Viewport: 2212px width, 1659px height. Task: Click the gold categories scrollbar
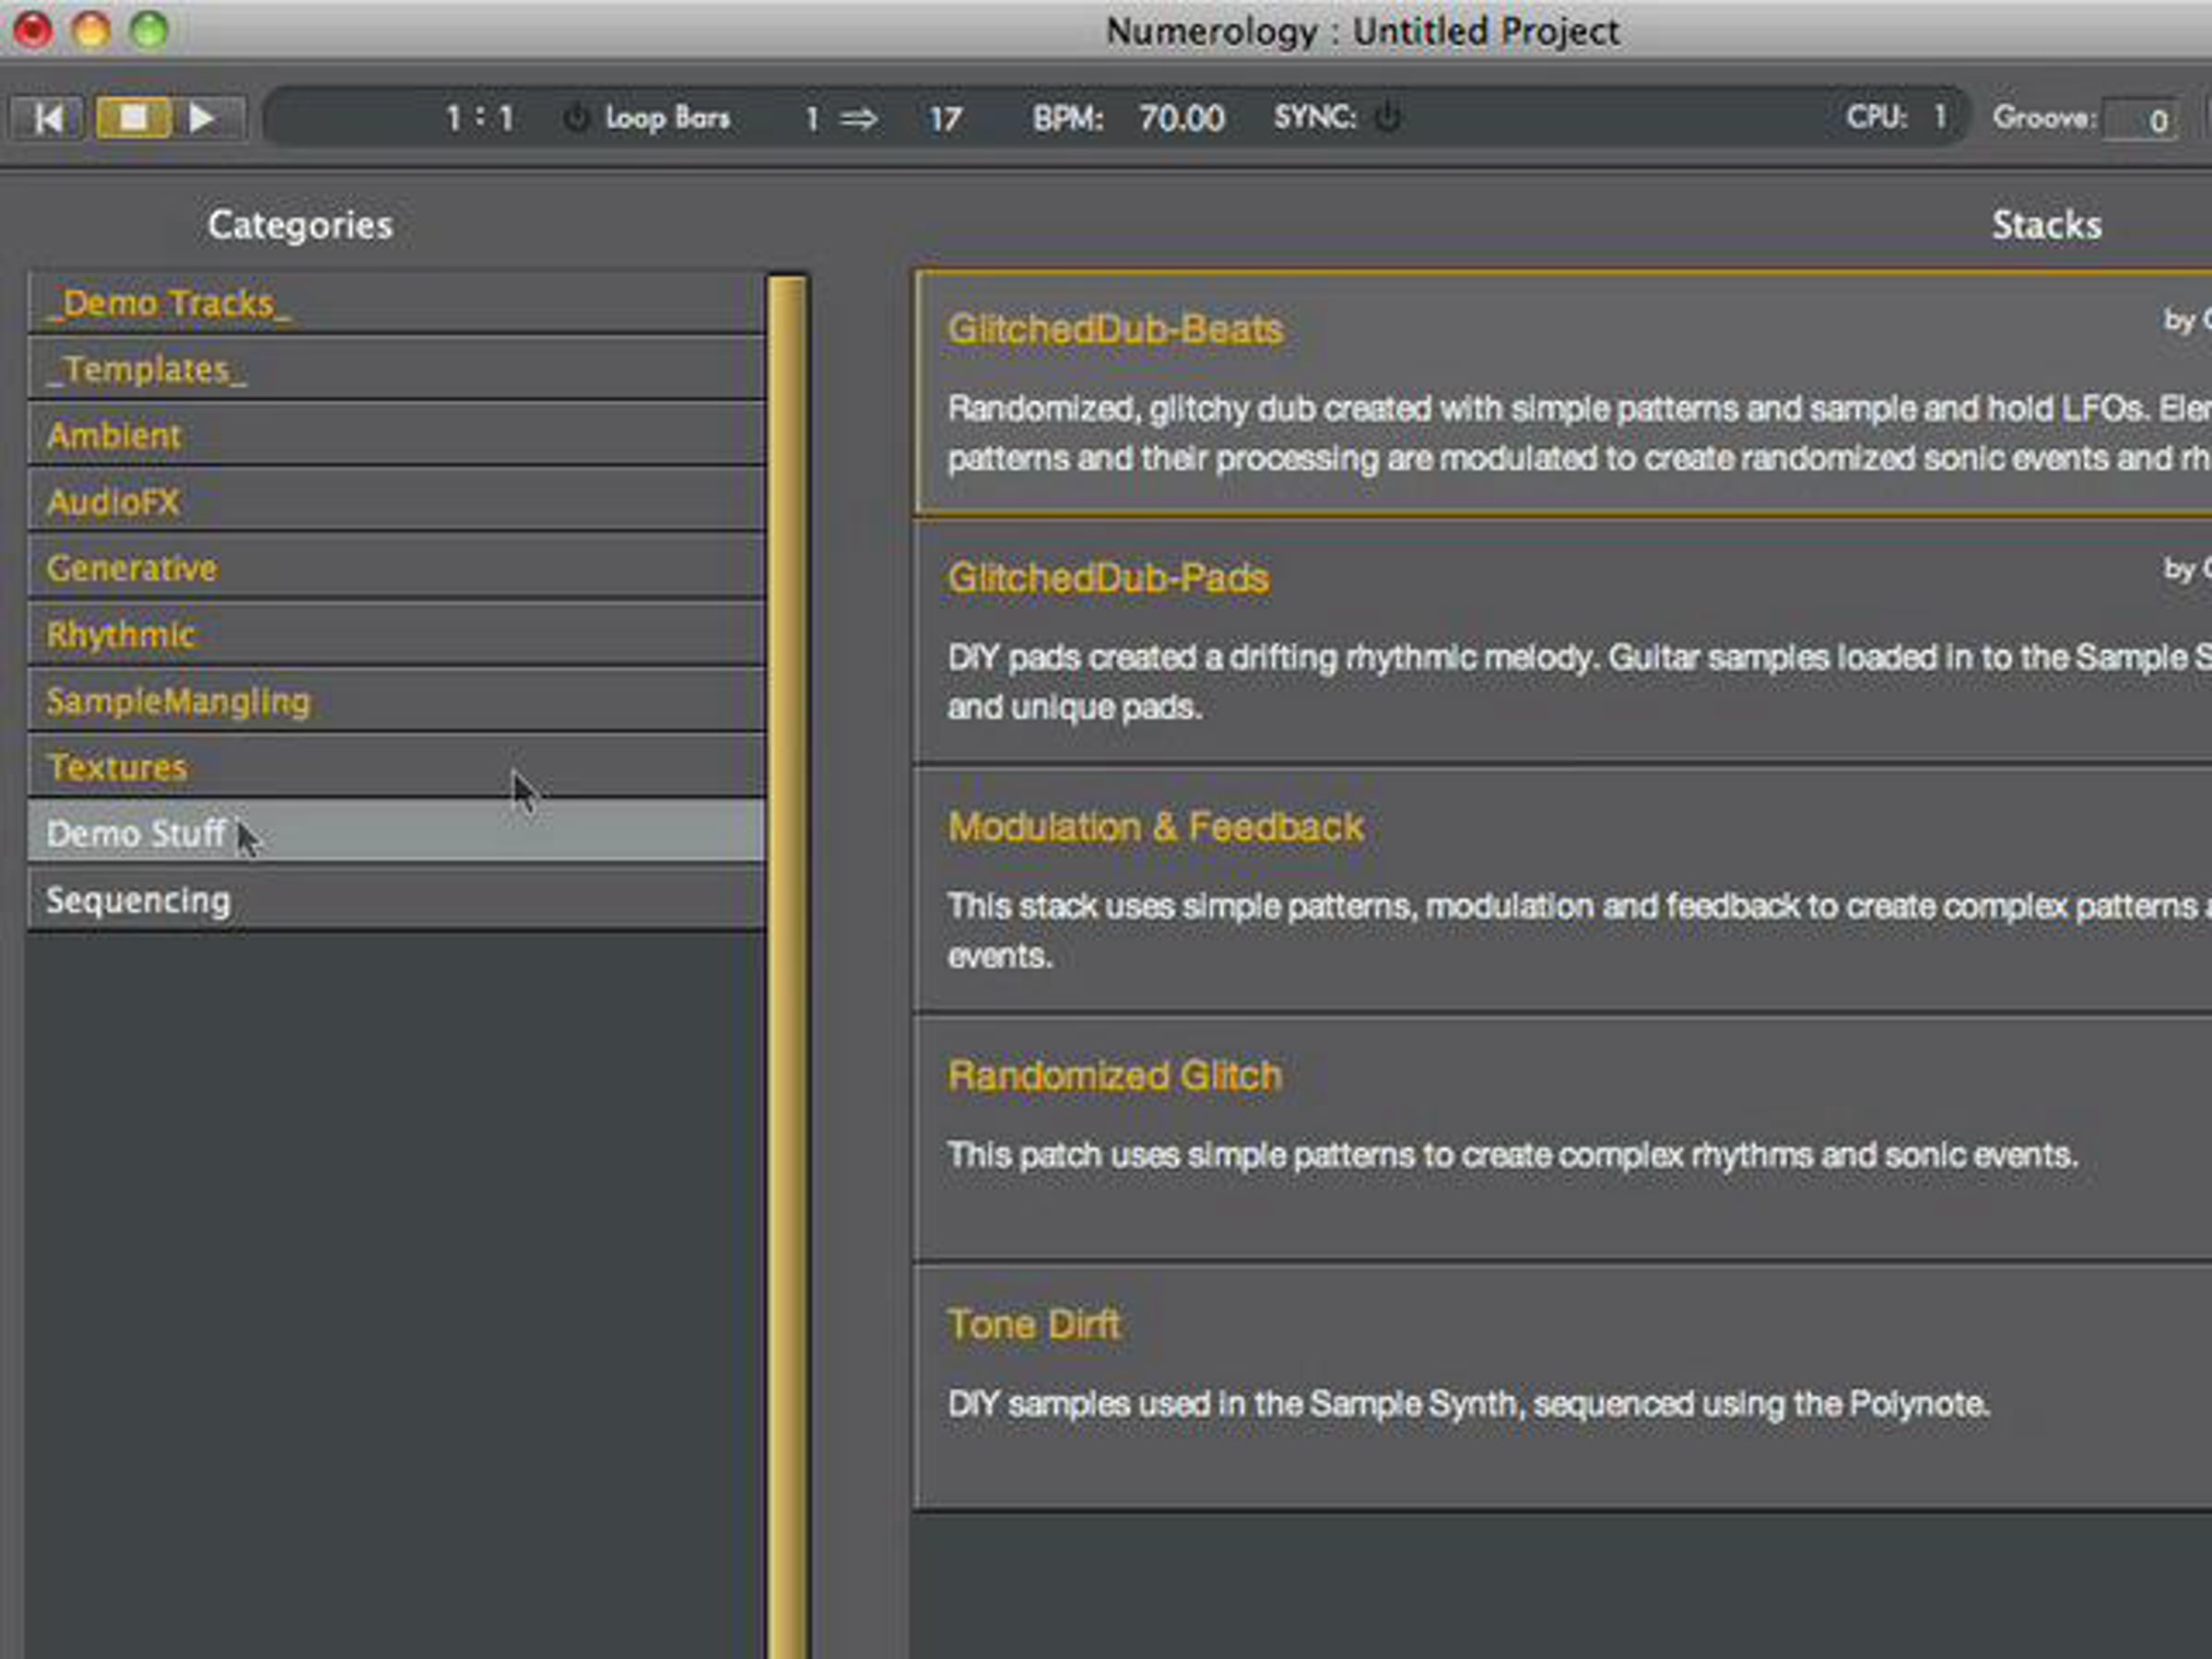tap(788, 966)
